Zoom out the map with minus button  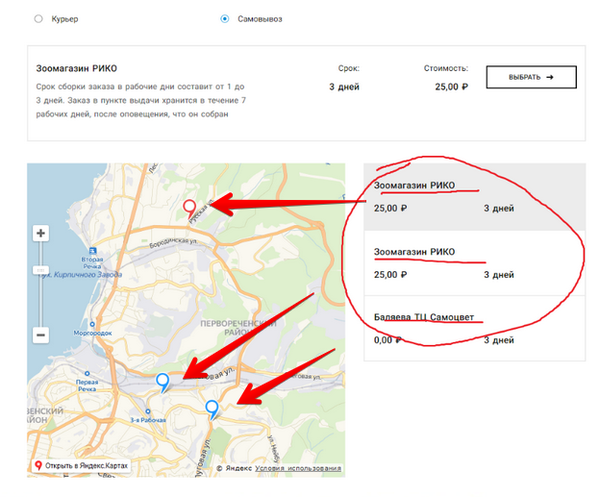[41, 335]
